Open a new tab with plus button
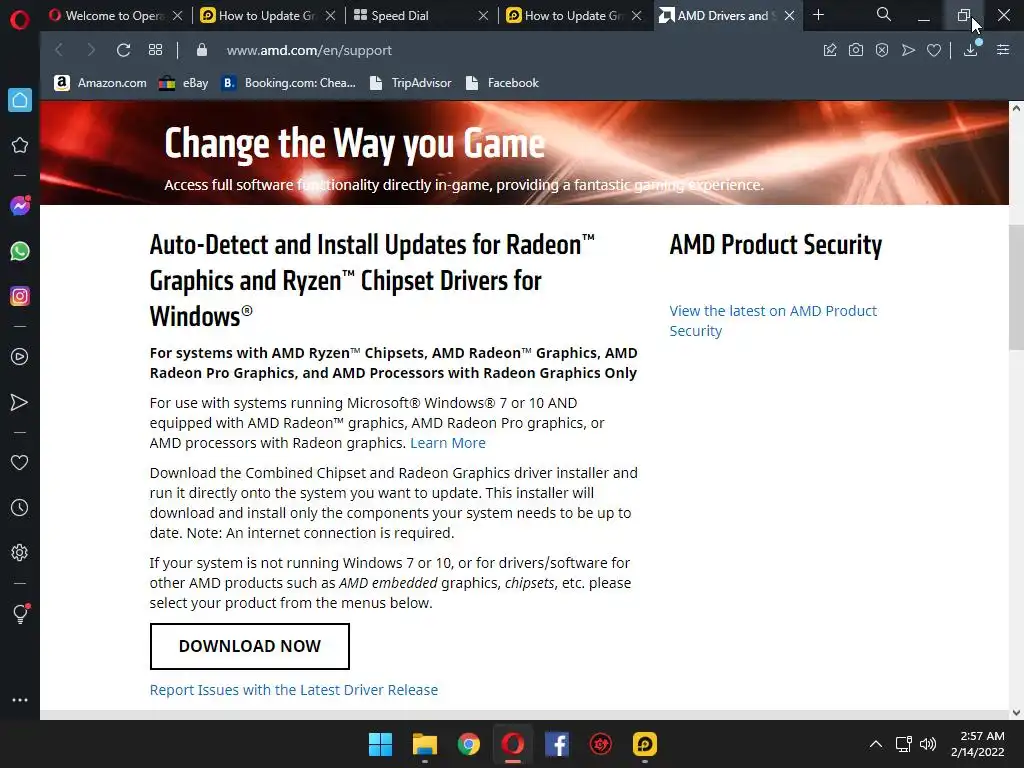This screenshot has height=768, width=1024. tap(818, 15)
